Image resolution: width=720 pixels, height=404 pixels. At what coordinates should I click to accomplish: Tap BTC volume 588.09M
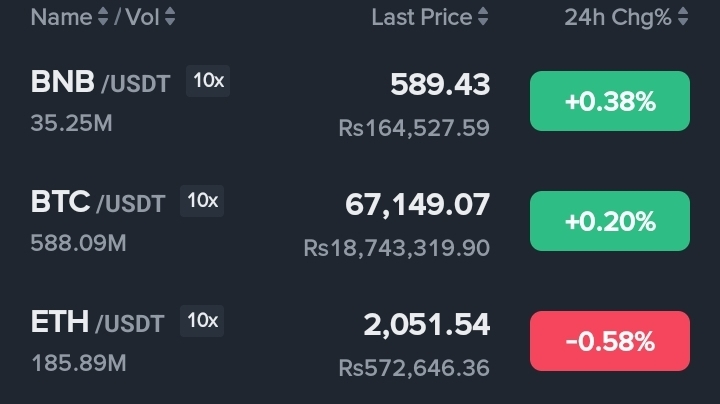(79, 243)
